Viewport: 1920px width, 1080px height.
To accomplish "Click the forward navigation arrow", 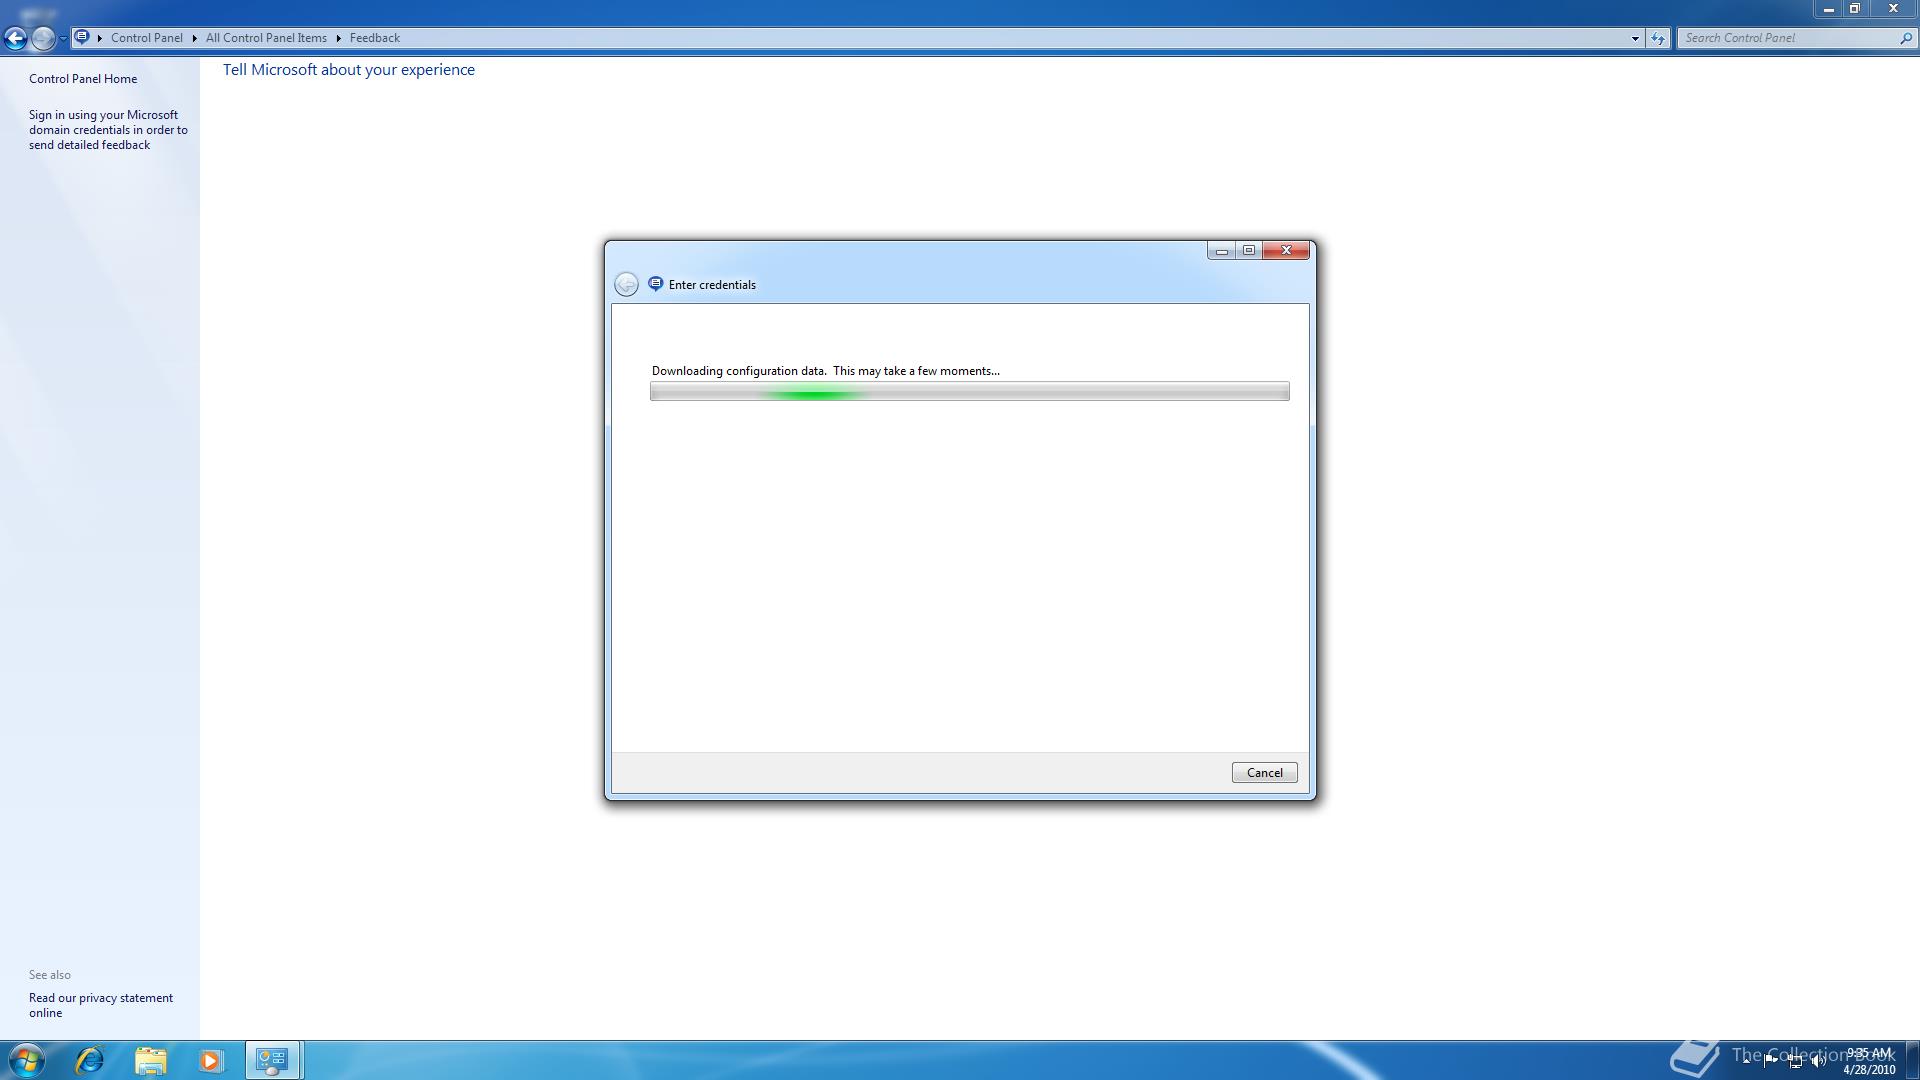I will 43,38.
